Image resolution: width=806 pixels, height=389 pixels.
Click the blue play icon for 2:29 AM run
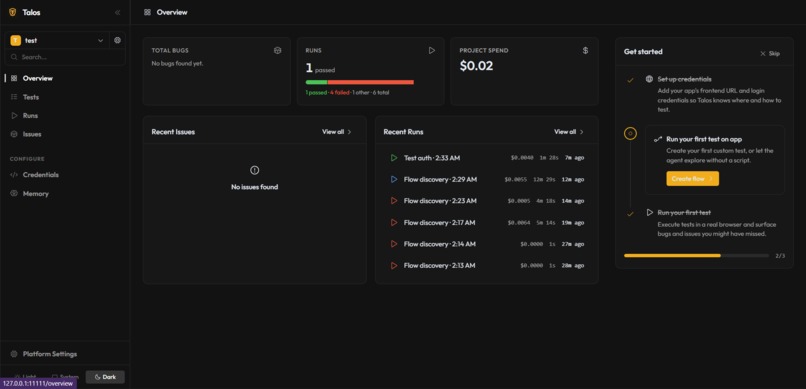coord(394,179)
